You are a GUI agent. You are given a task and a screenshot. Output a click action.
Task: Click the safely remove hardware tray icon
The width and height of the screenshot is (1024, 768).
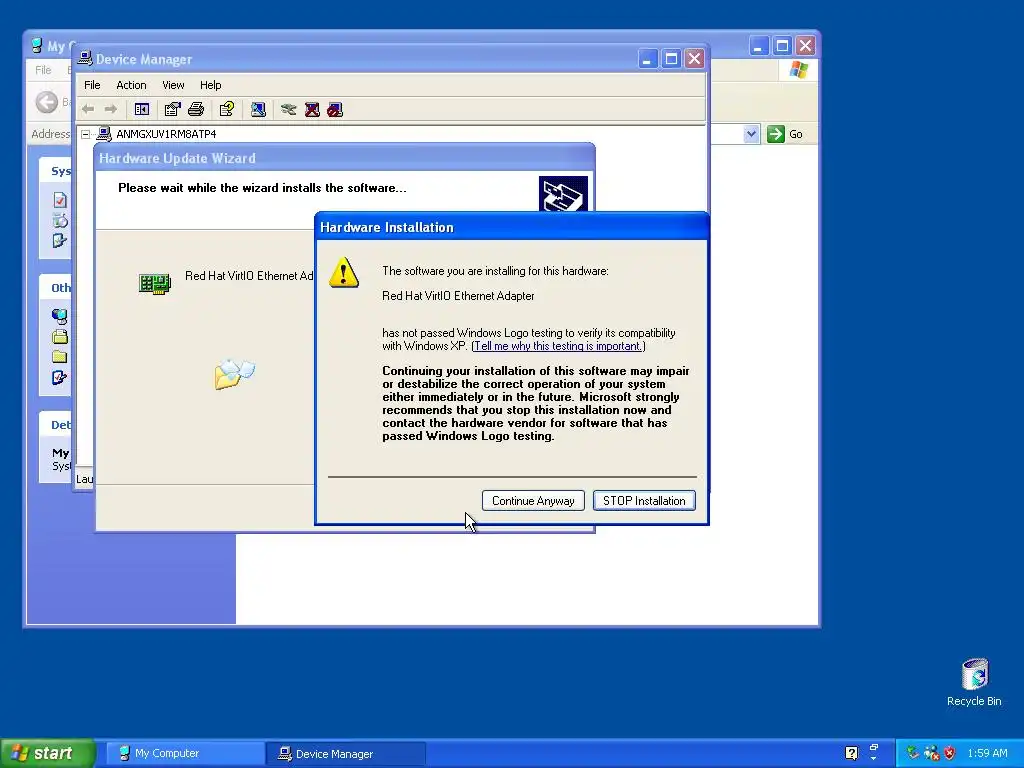912,753
